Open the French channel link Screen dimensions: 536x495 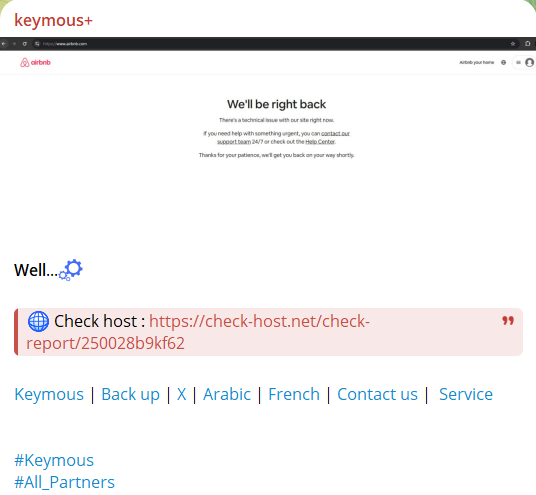[x=294, y=394]
